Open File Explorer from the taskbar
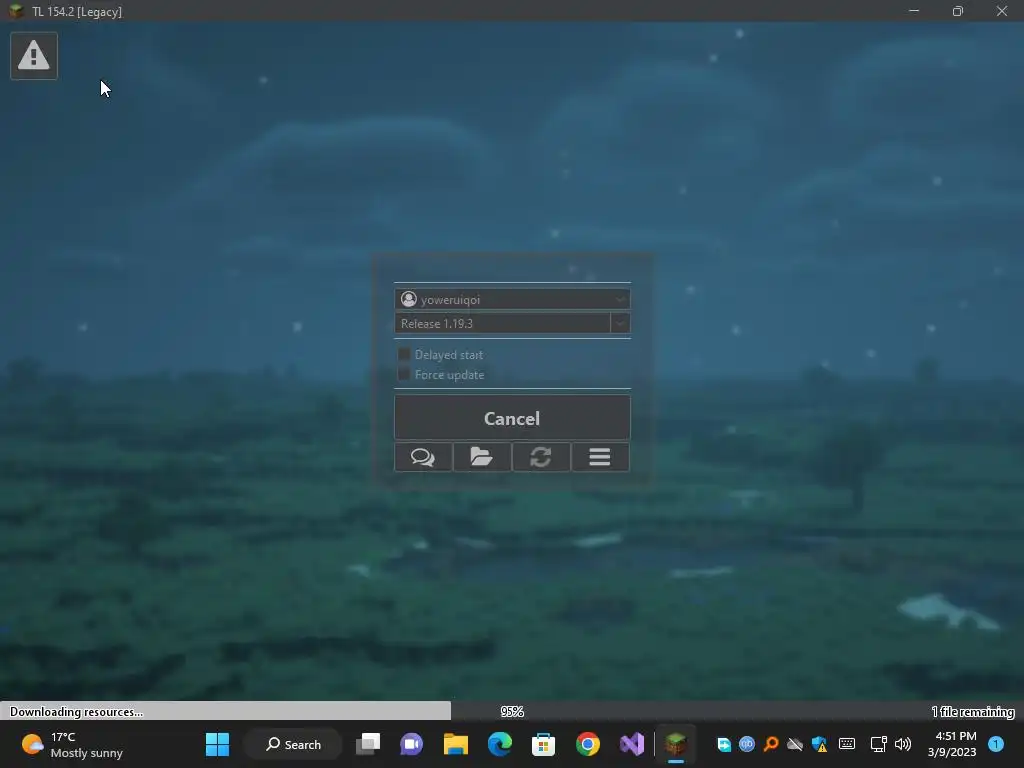This screenshot has height=768, width=1024. [456, 744]
